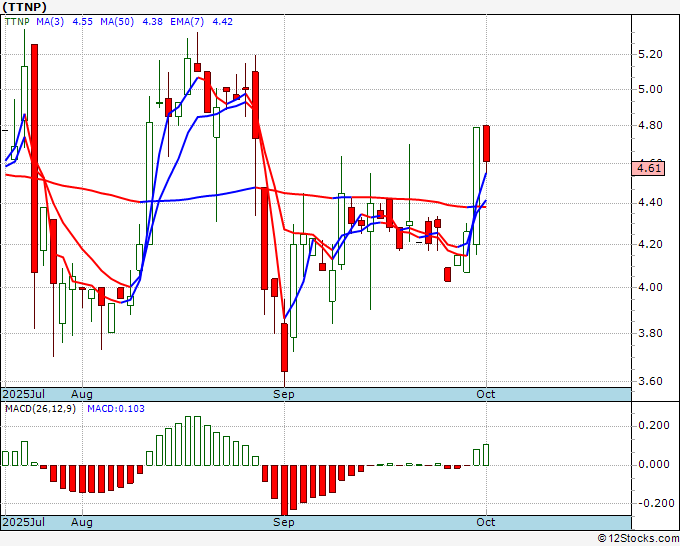Viewport: 680px width, 546px height.
Task: Select the TTNP legend label
Action: click(x=17, y=22)
